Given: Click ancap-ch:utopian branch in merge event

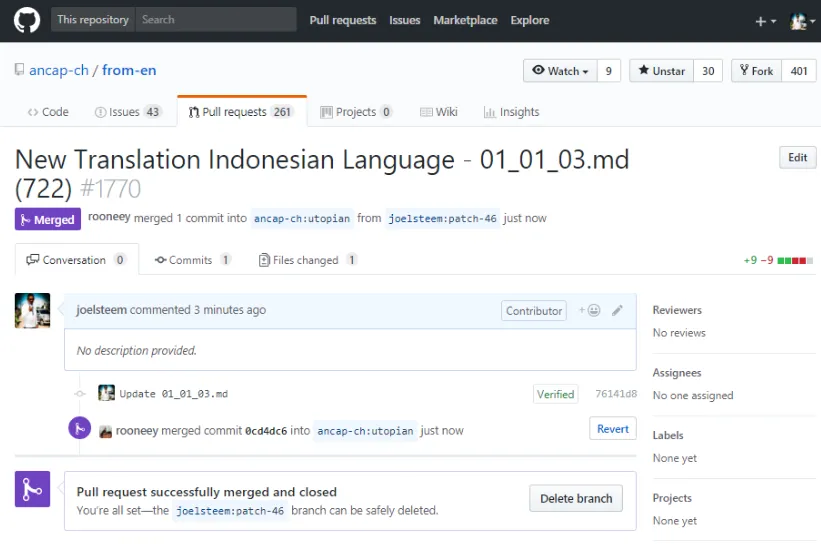Looking at the screenshot, I should (x=365, y=431).
